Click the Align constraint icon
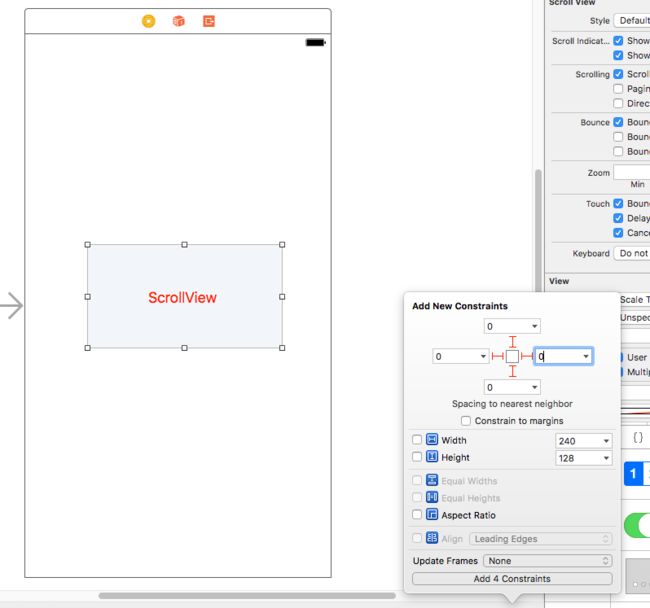 432,538
